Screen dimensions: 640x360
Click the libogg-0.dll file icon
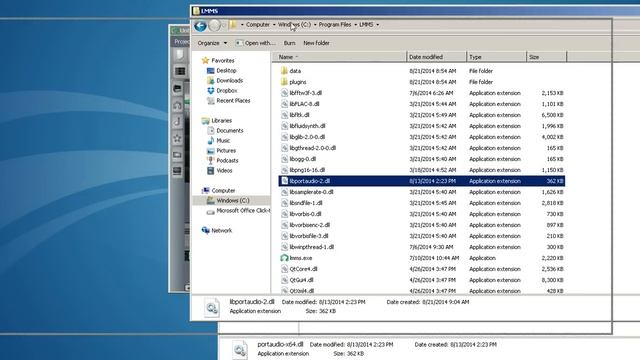tap(284, 159)
